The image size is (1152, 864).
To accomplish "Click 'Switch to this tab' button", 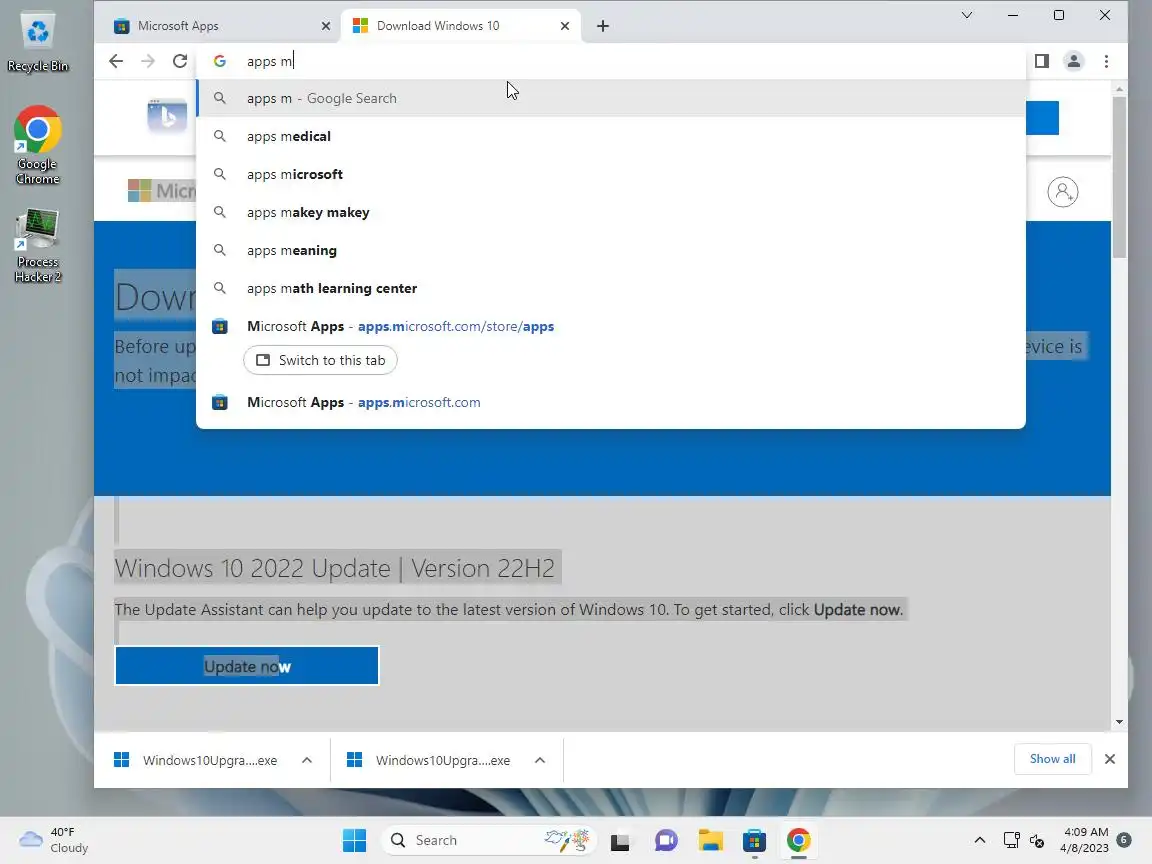I will [320, 360].
